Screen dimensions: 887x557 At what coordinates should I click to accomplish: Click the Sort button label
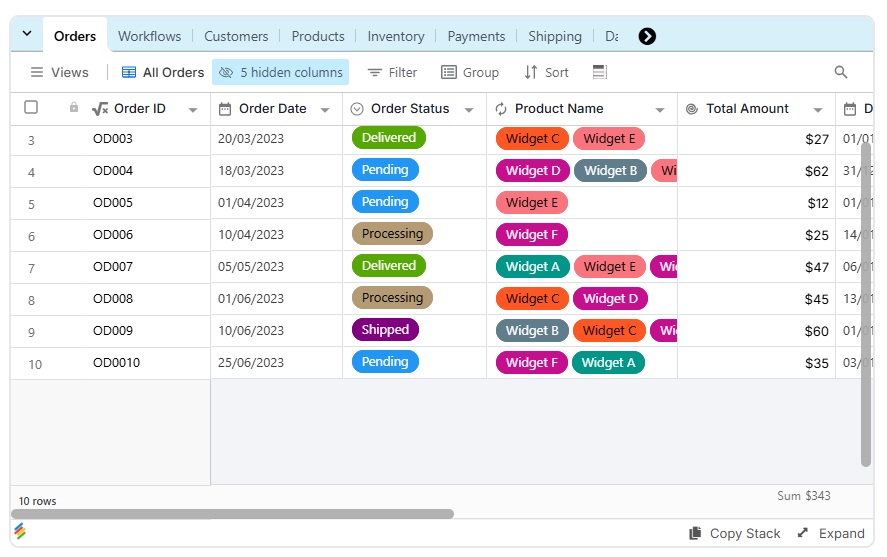coord(557,72)
